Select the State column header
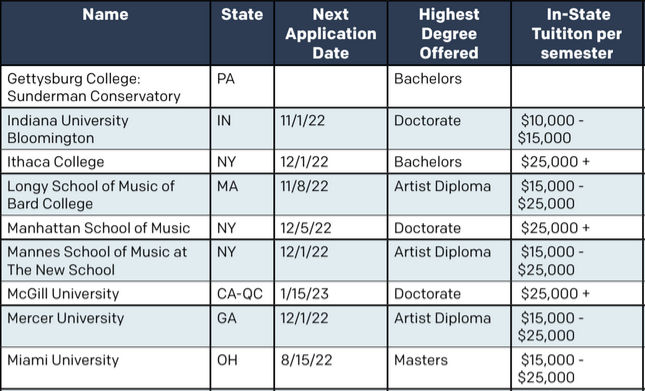Image resolution: width=645 pixels, height=391 pixels. [242, 33]
